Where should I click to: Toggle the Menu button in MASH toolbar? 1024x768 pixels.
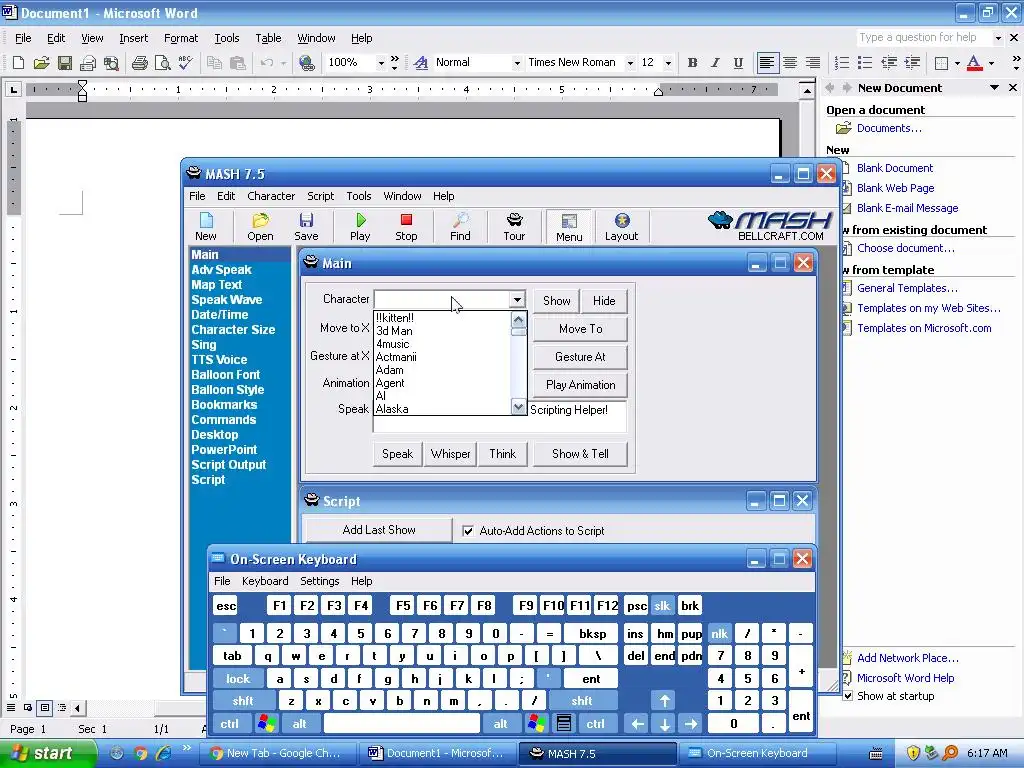(x=569, y=227)
